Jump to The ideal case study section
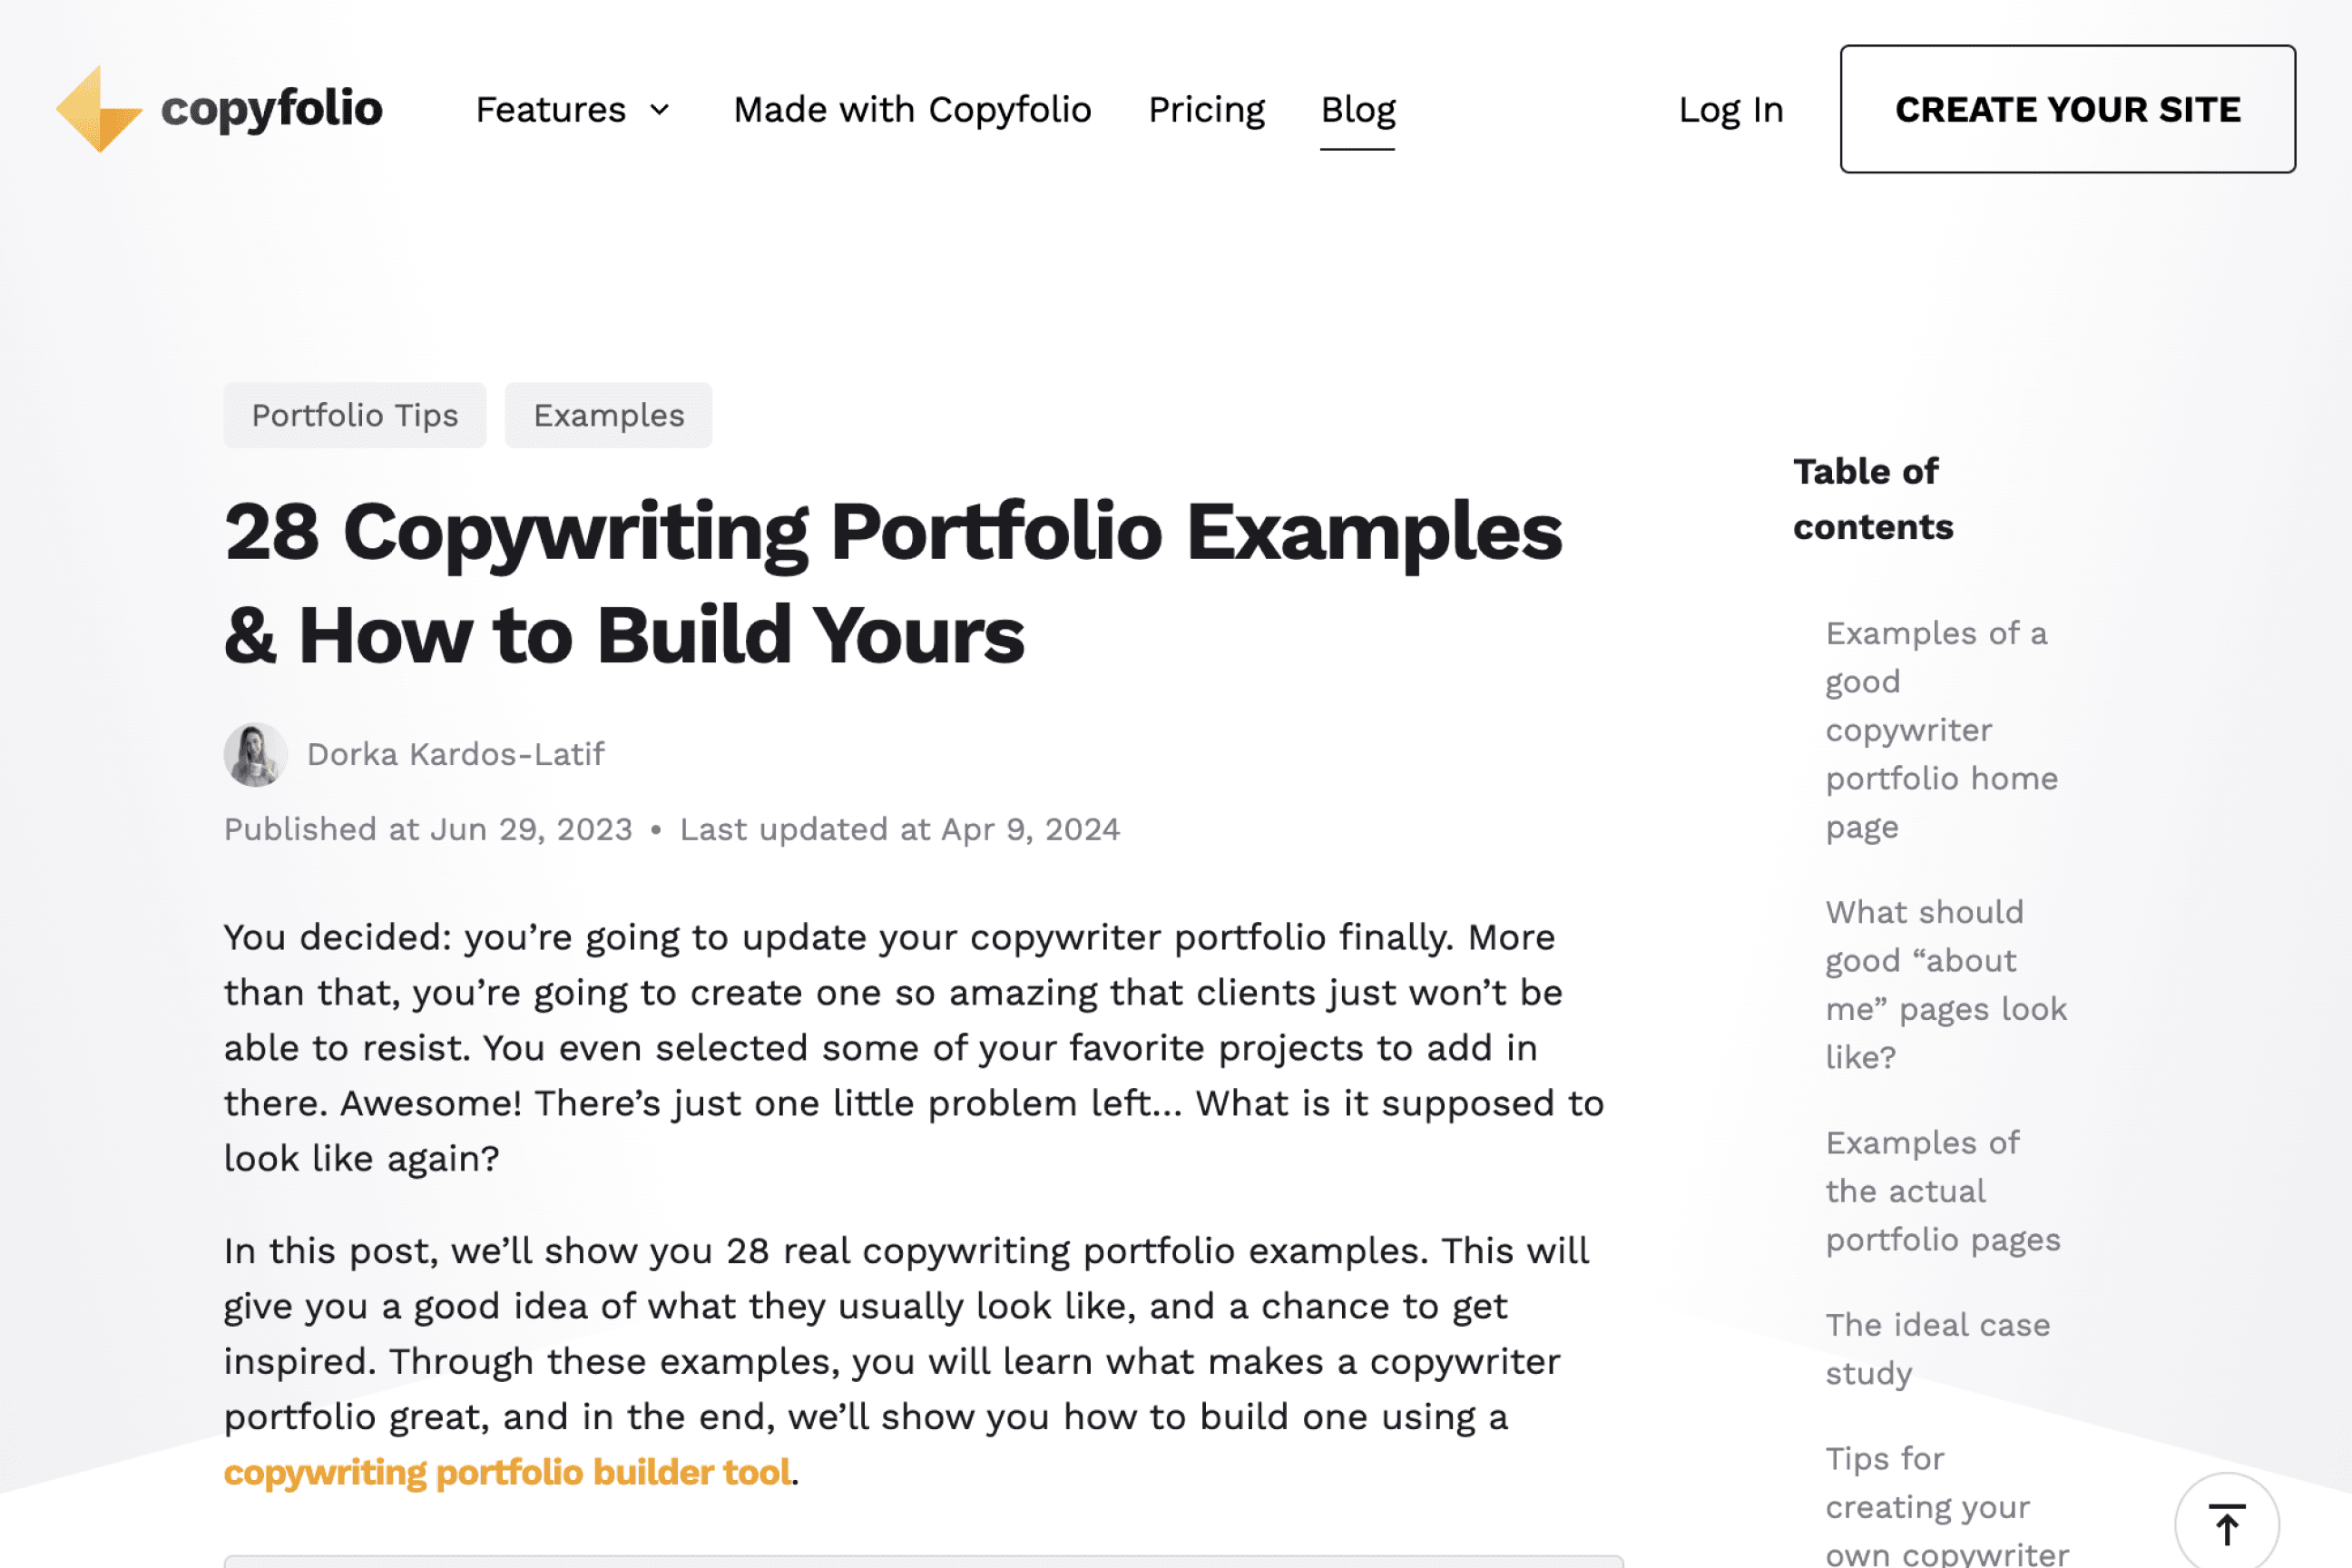This screenshot has width=2352, height=1568. 1937,1348
